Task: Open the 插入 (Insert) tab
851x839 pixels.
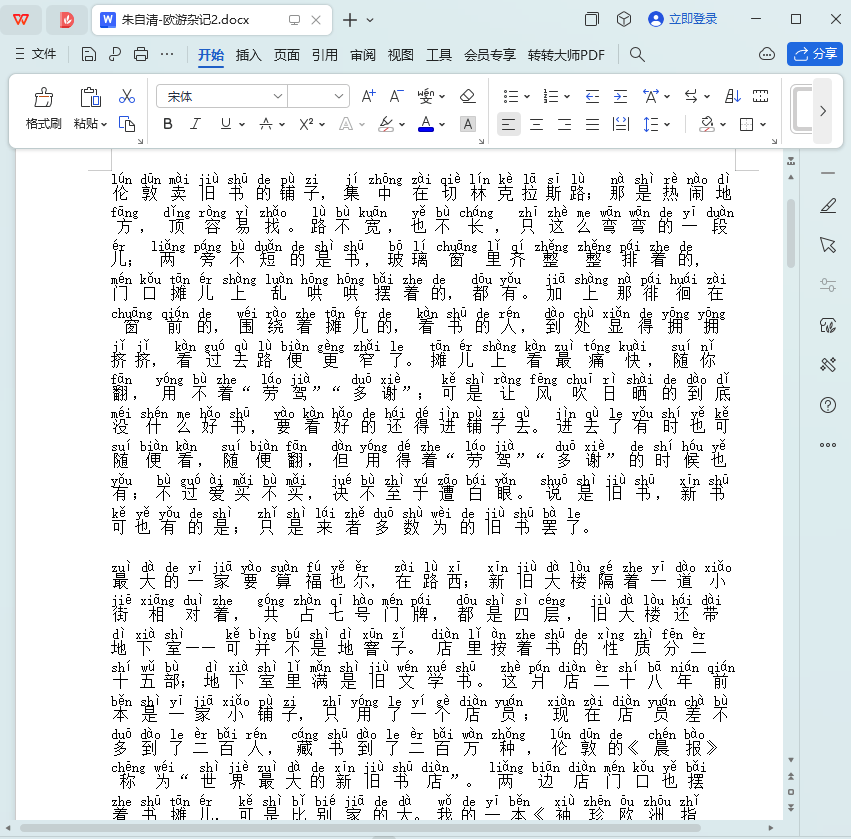Action: (249, 55)
